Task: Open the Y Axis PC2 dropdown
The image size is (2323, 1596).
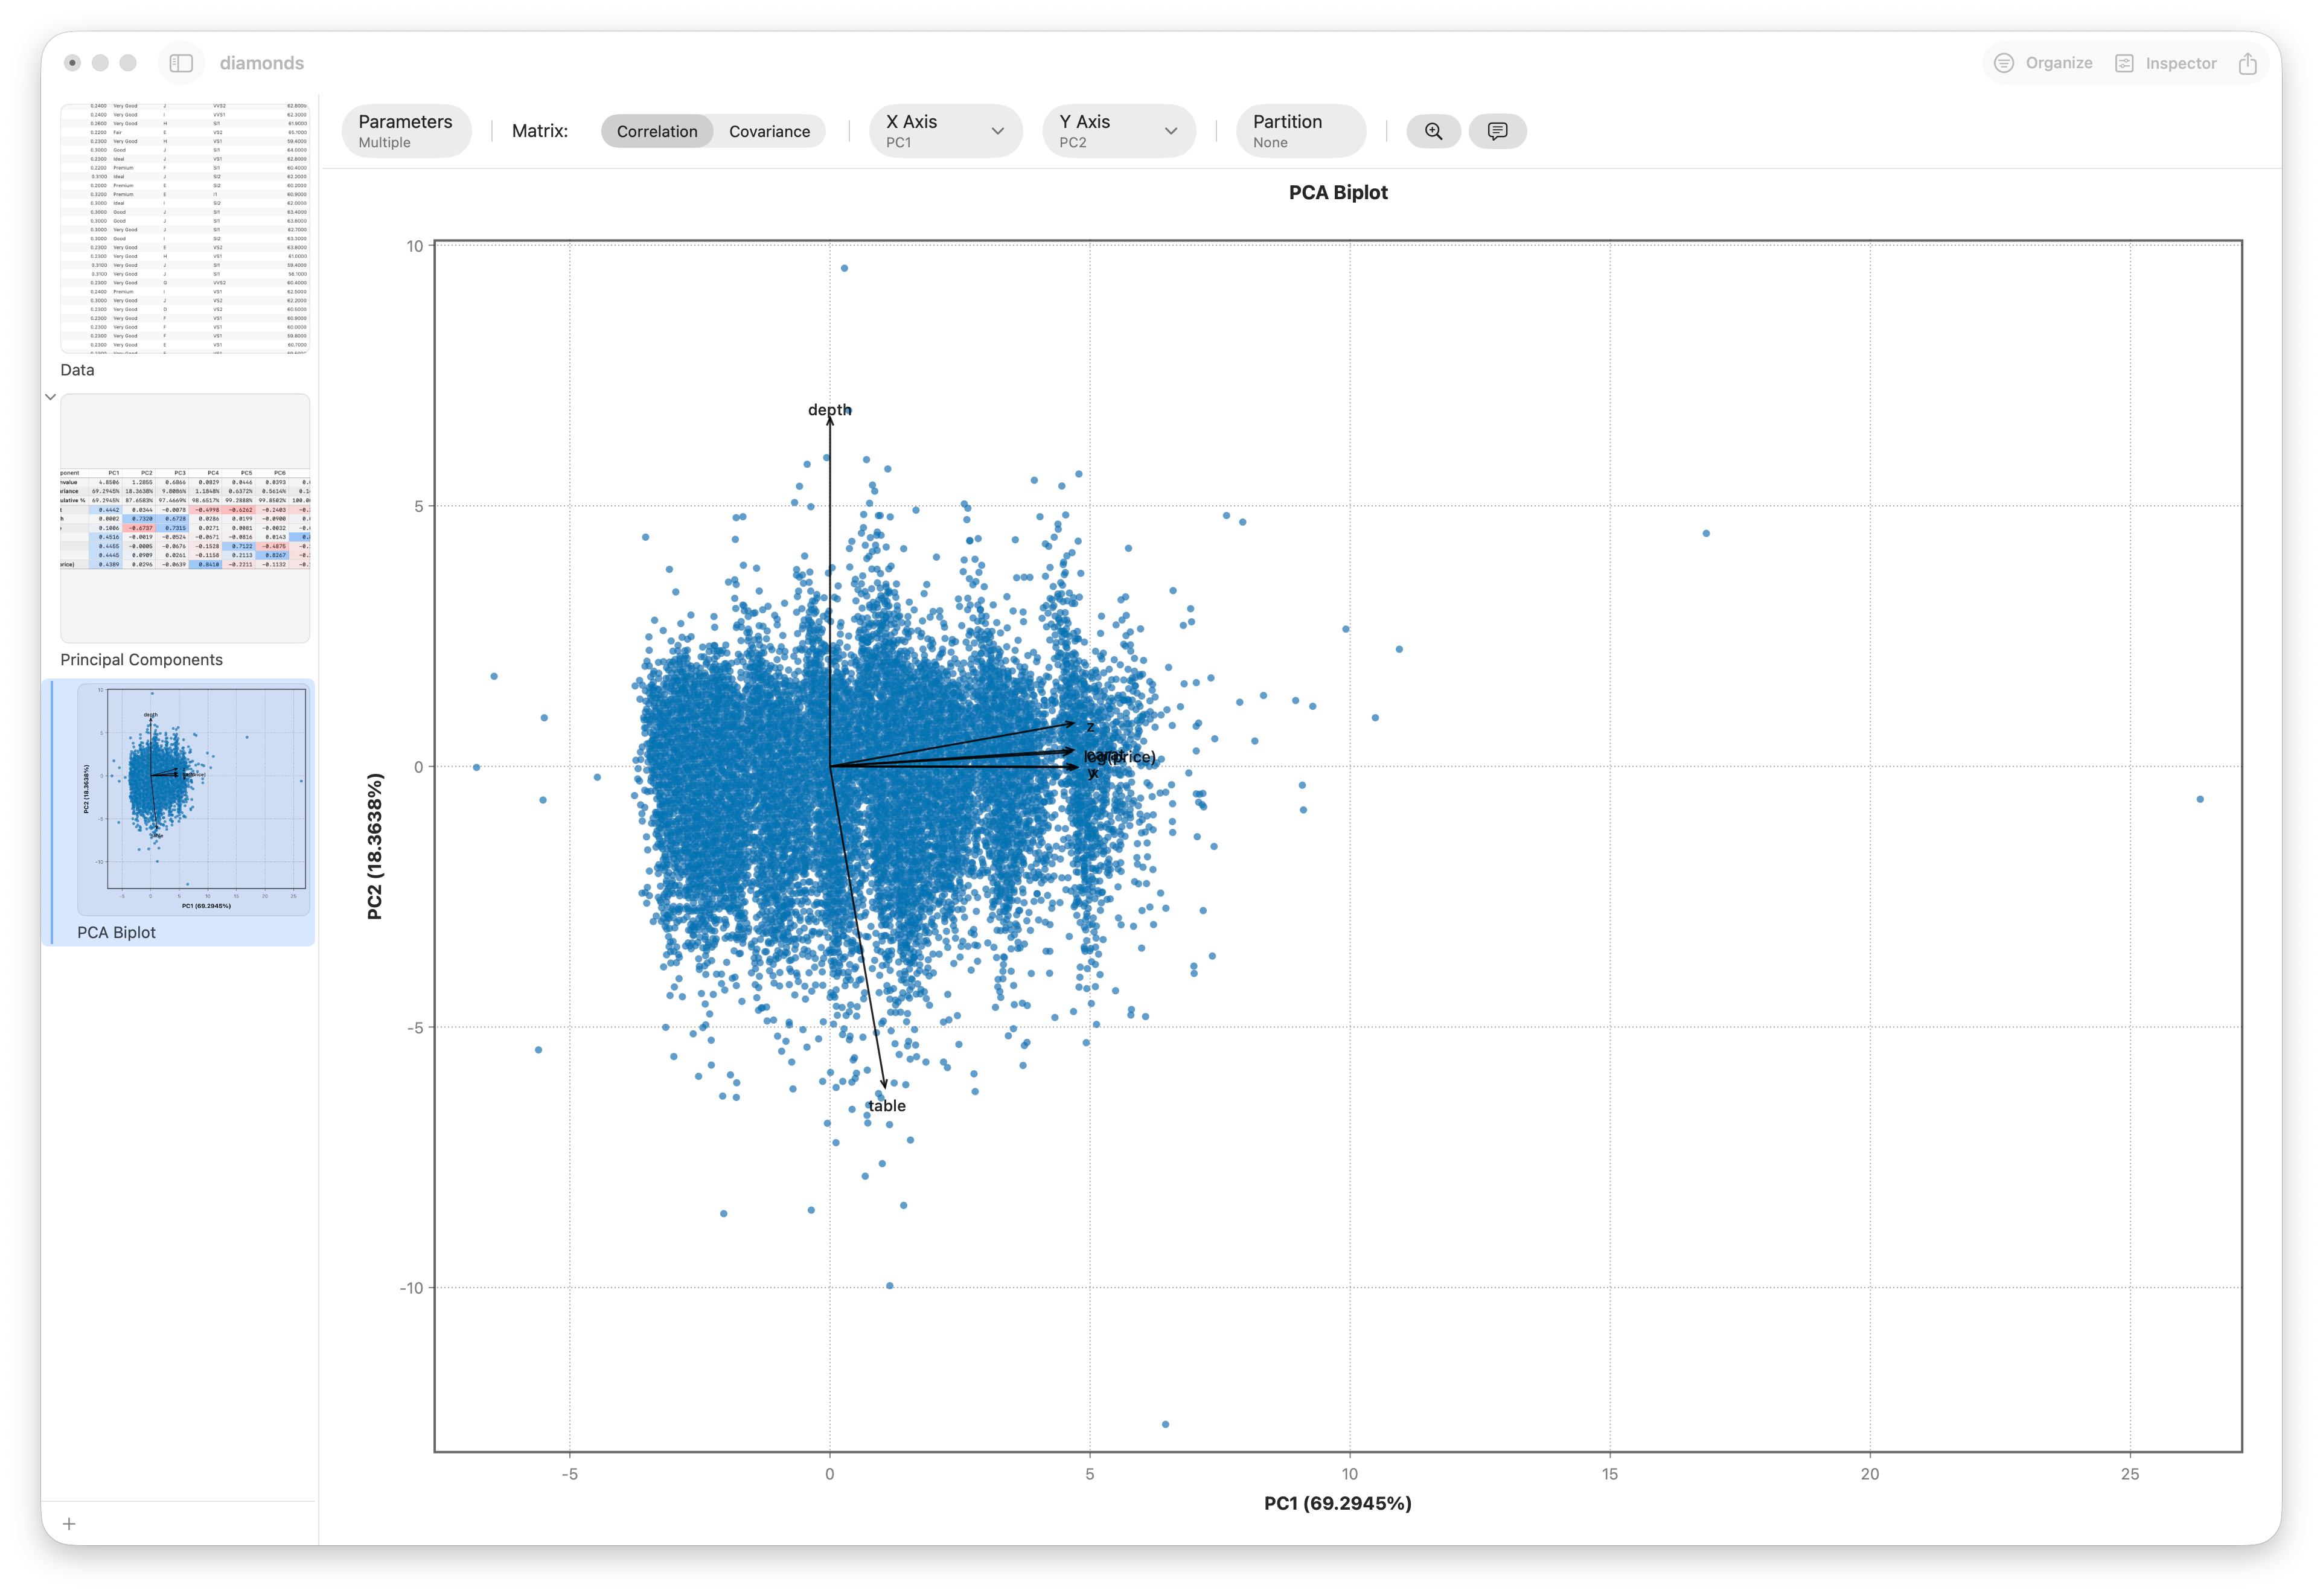Action: click(x=1118, y=131)
